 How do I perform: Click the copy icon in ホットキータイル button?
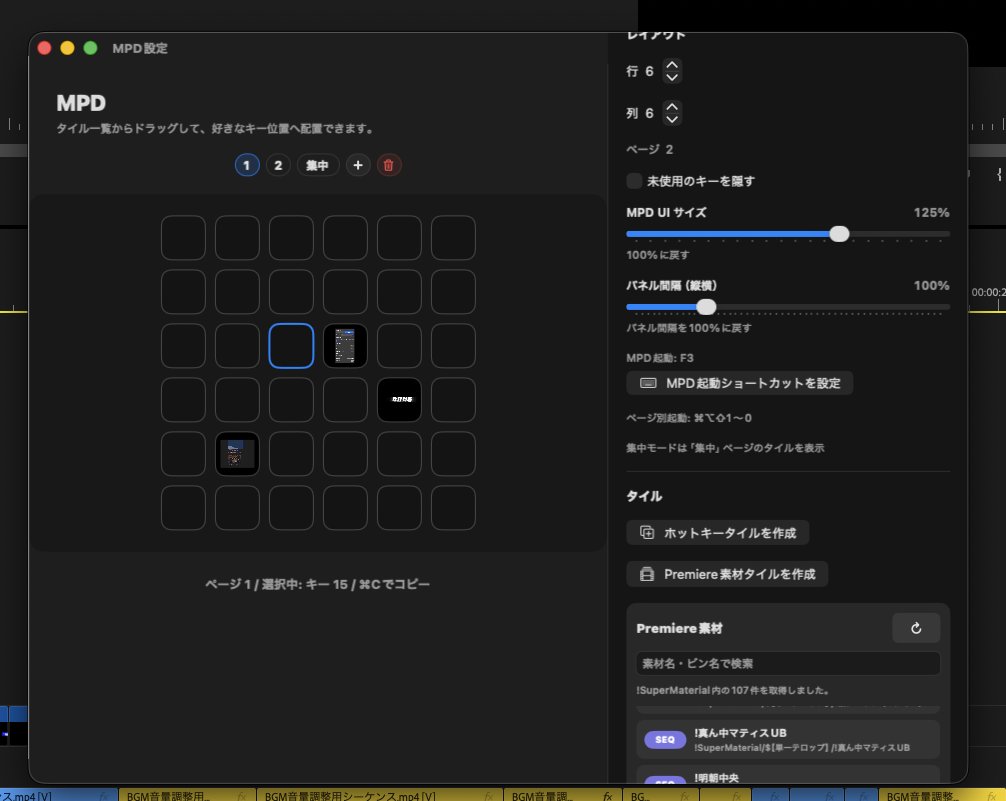pyautogui.click(x=647, y=533)
